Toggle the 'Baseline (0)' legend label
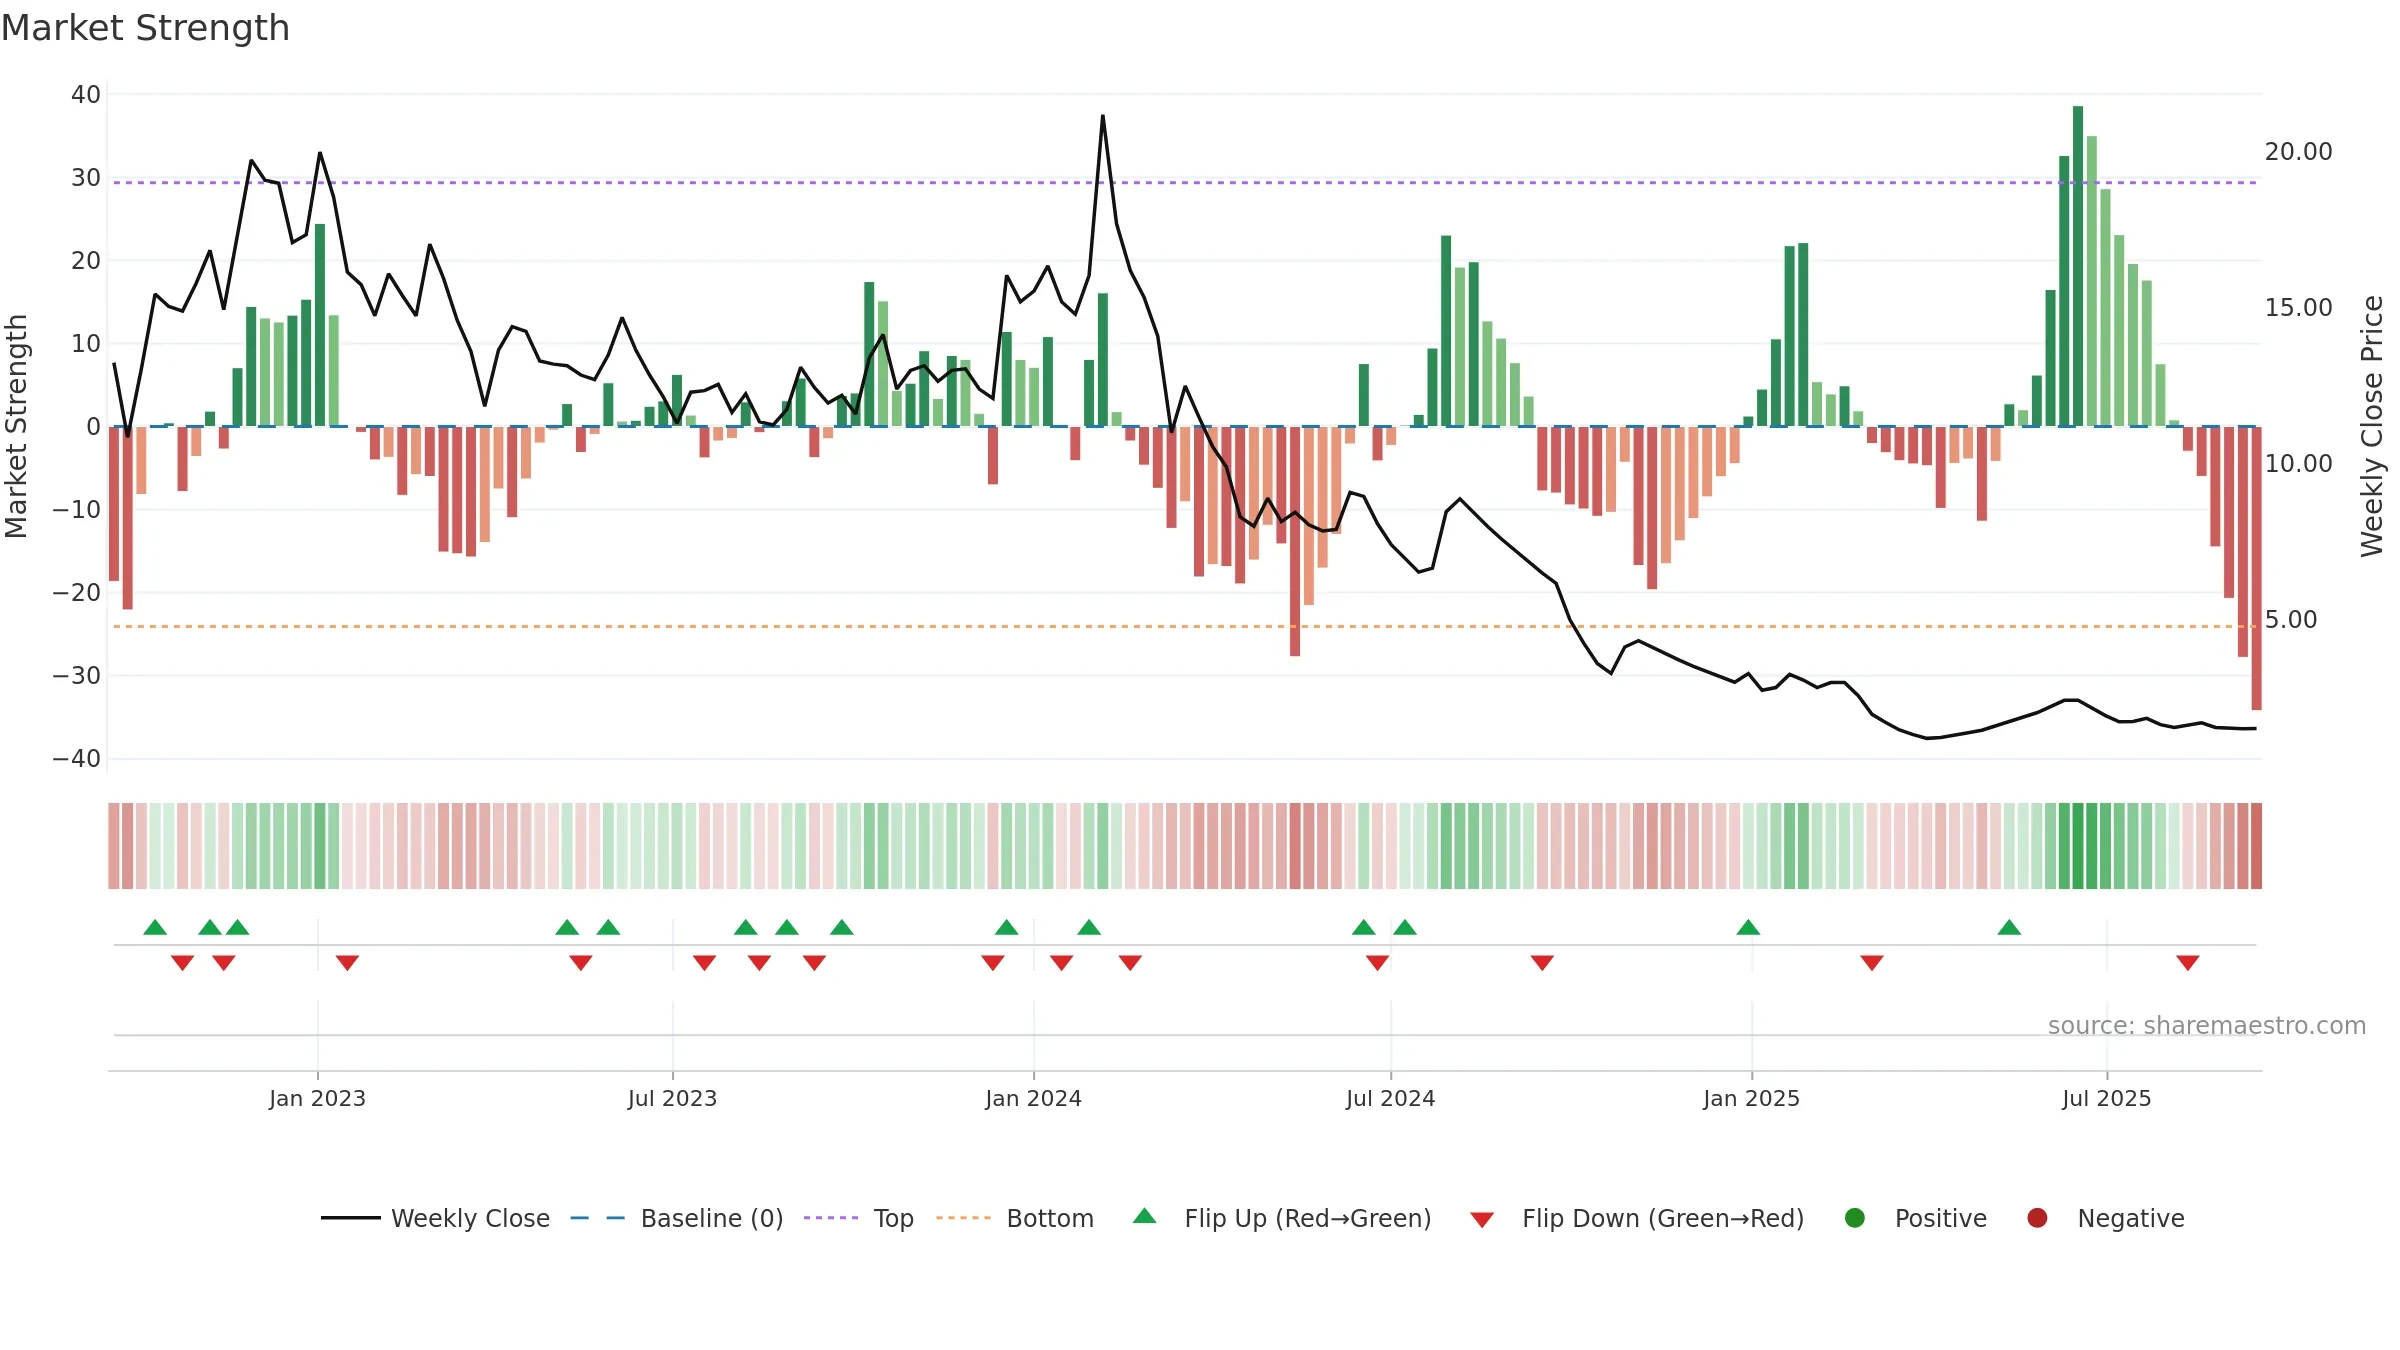 coord(712,1218)
